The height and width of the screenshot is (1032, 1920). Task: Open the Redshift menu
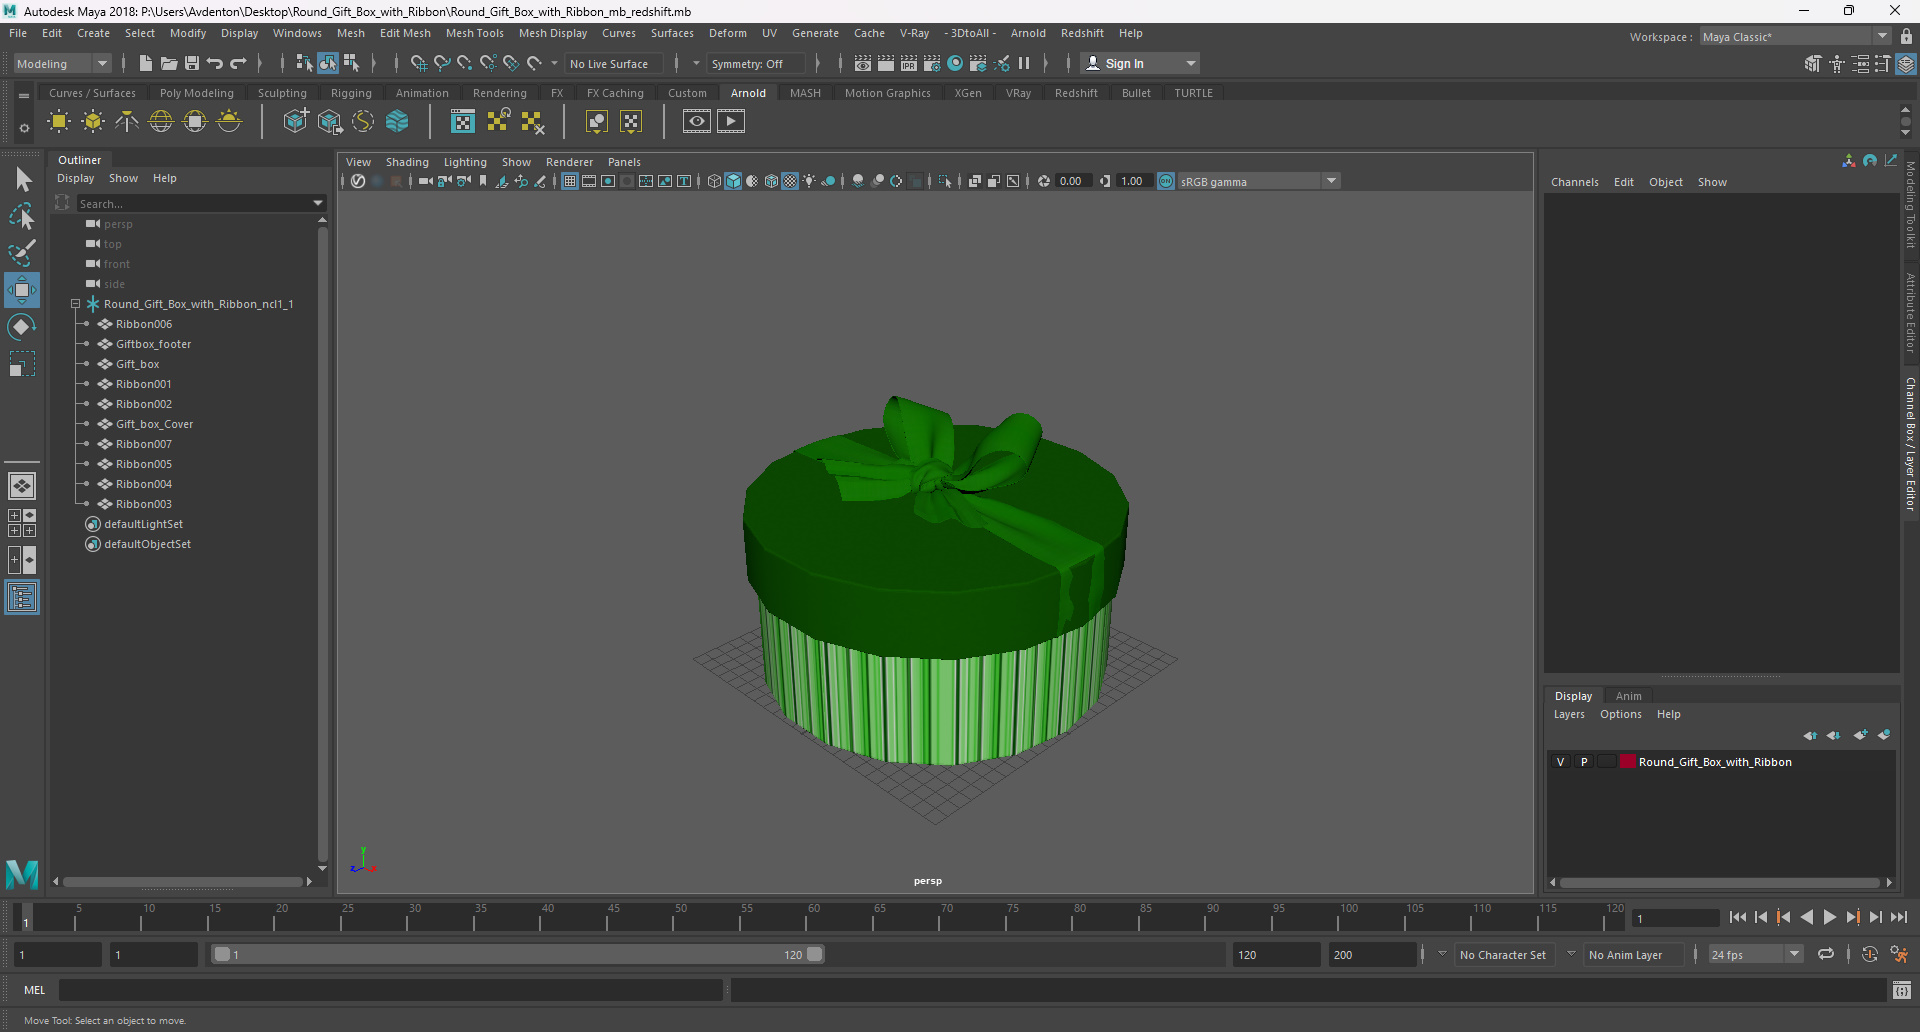pyautogui.click(x=1082, y=33)
